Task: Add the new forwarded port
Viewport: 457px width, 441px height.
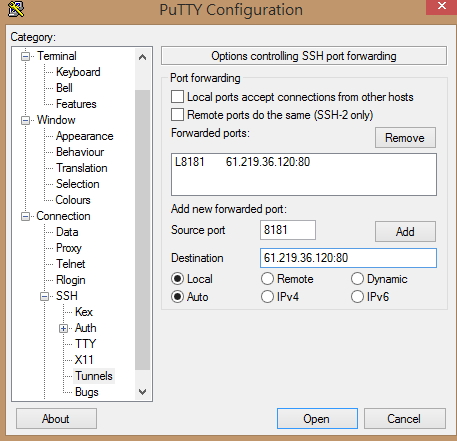Action: 405,231
